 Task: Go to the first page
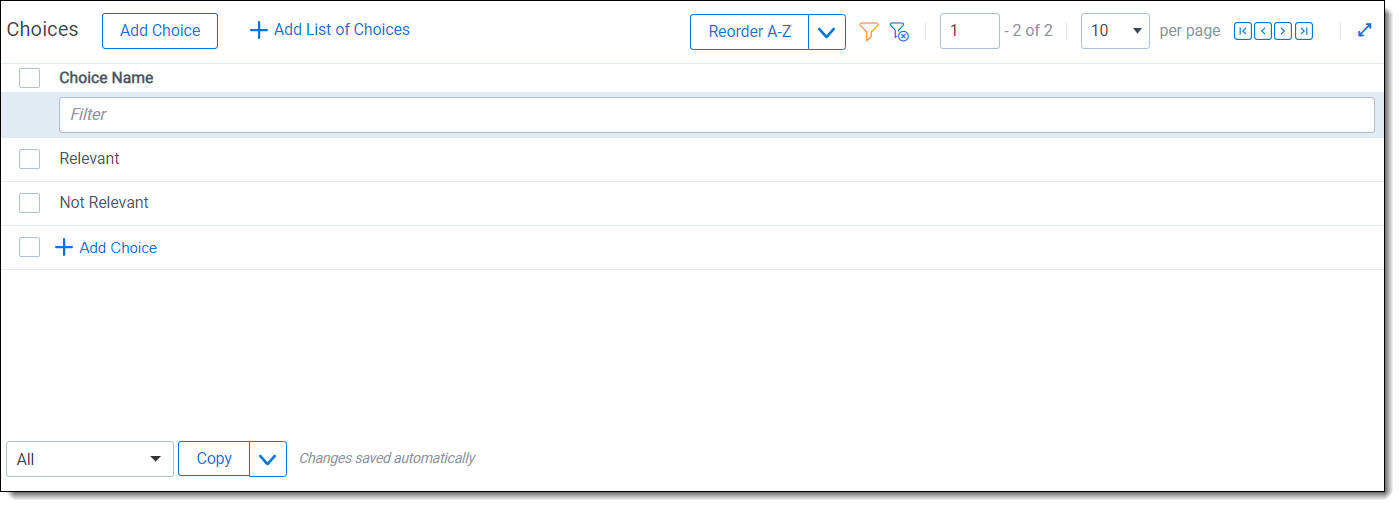[x=1243, y=31]
